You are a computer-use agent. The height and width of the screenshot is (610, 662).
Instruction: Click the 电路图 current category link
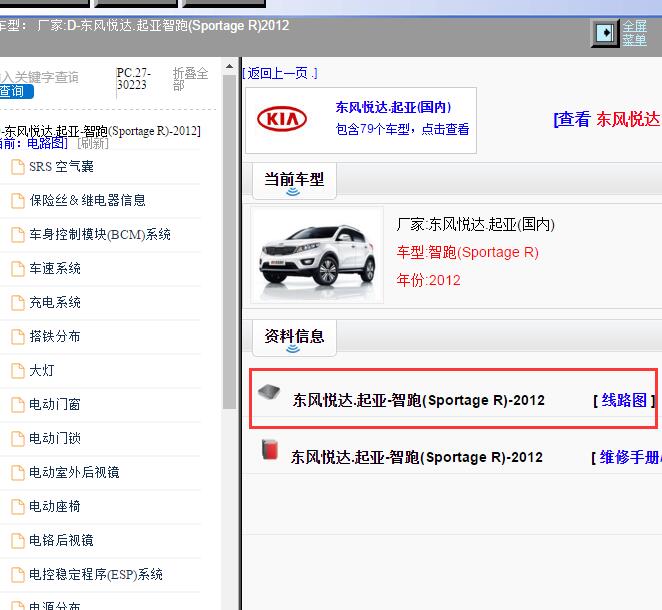coord(45,144)
